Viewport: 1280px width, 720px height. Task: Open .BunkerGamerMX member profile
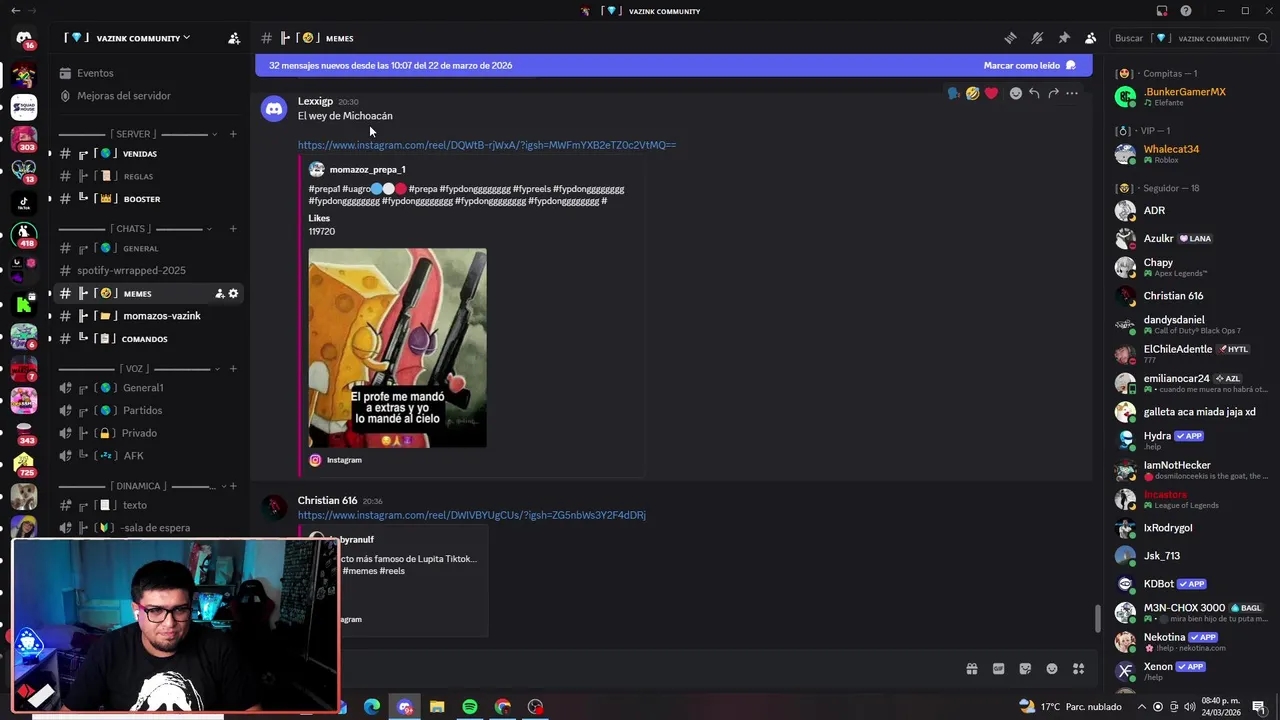coord(1192,96)
